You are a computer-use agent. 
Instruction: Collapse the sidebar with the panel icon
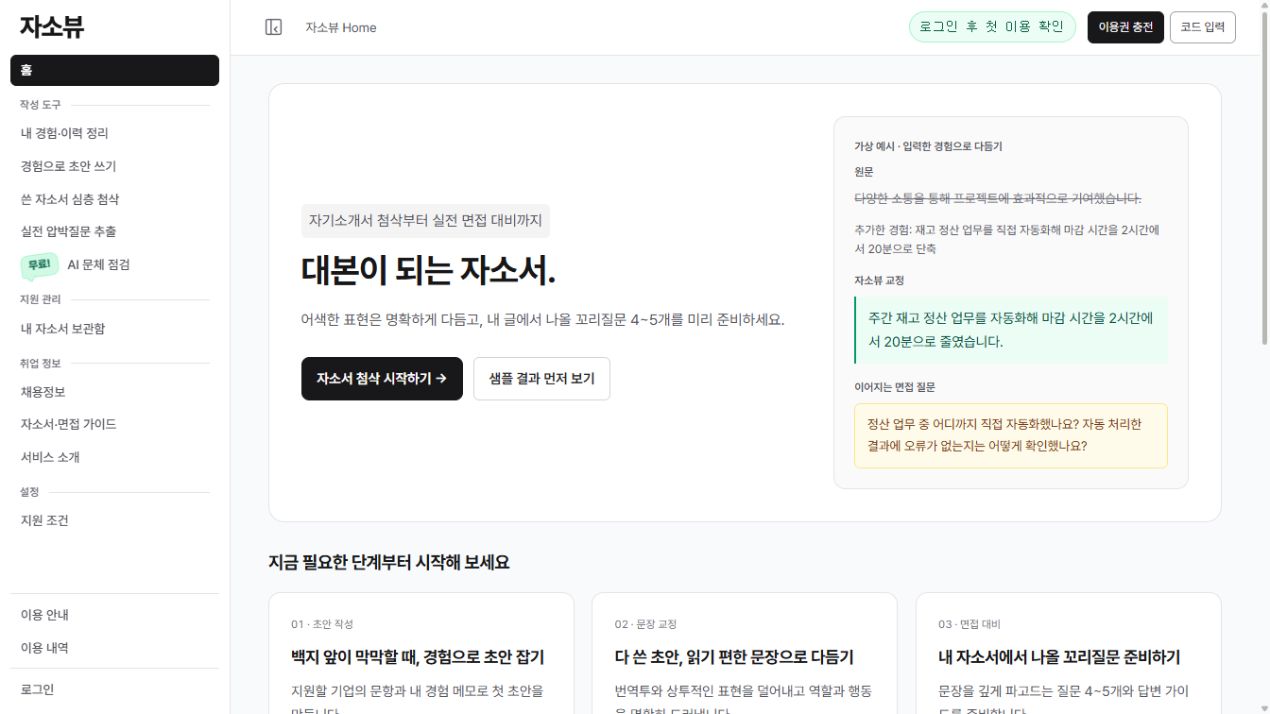(273, 27)
